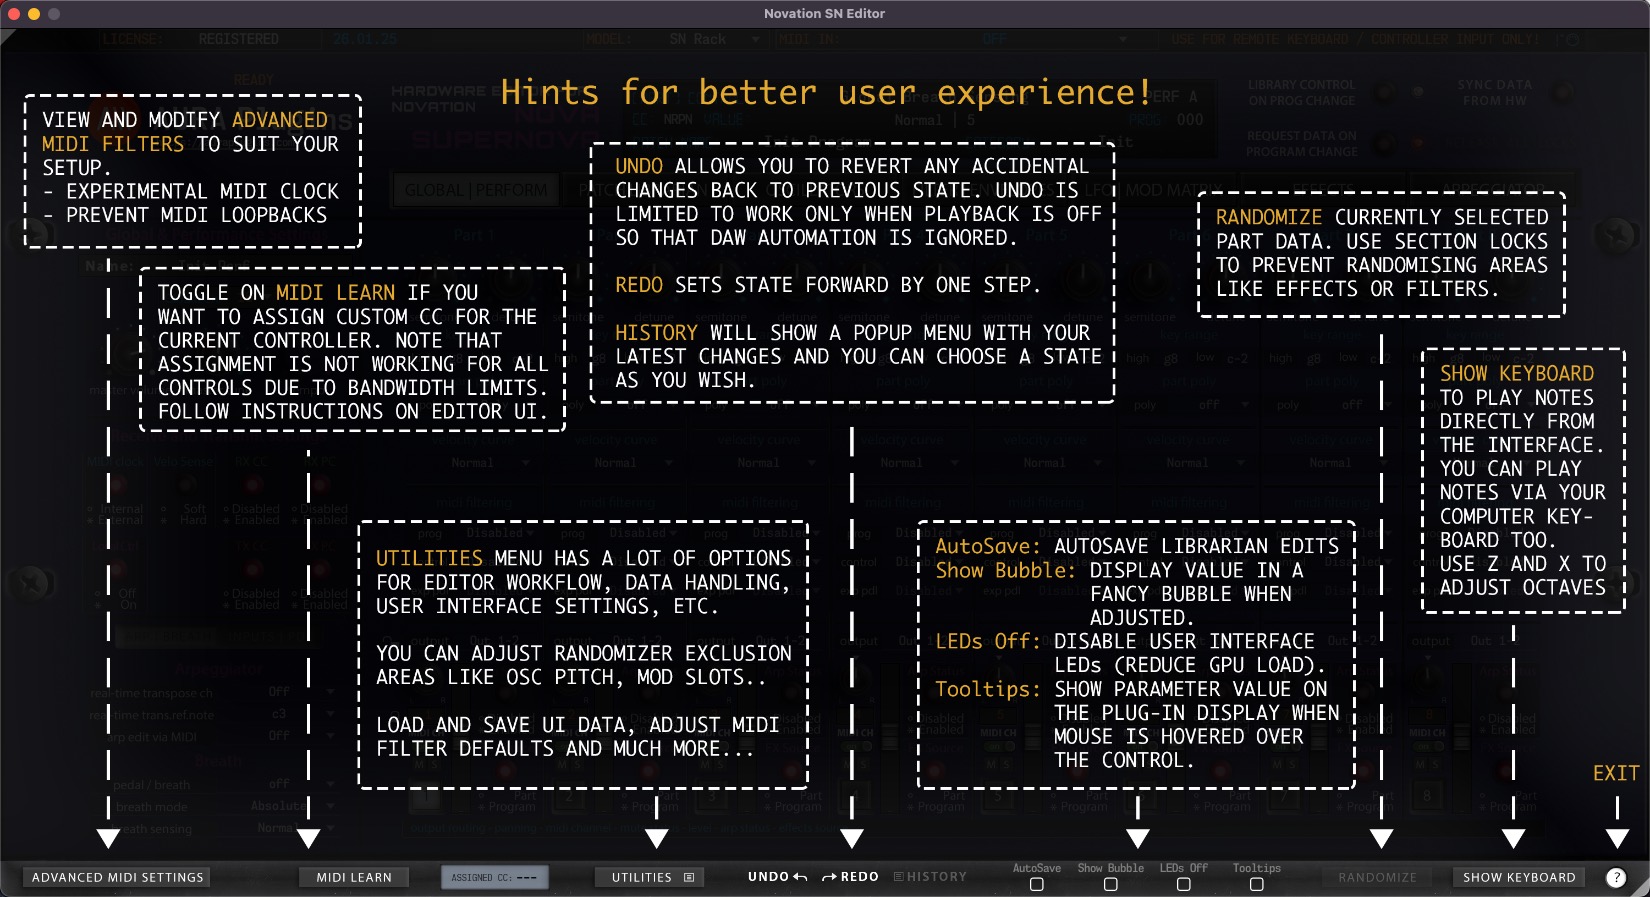Click EXIT to leave the hints overlay
1650x897 pixels.
click(x=1615, y=773)
